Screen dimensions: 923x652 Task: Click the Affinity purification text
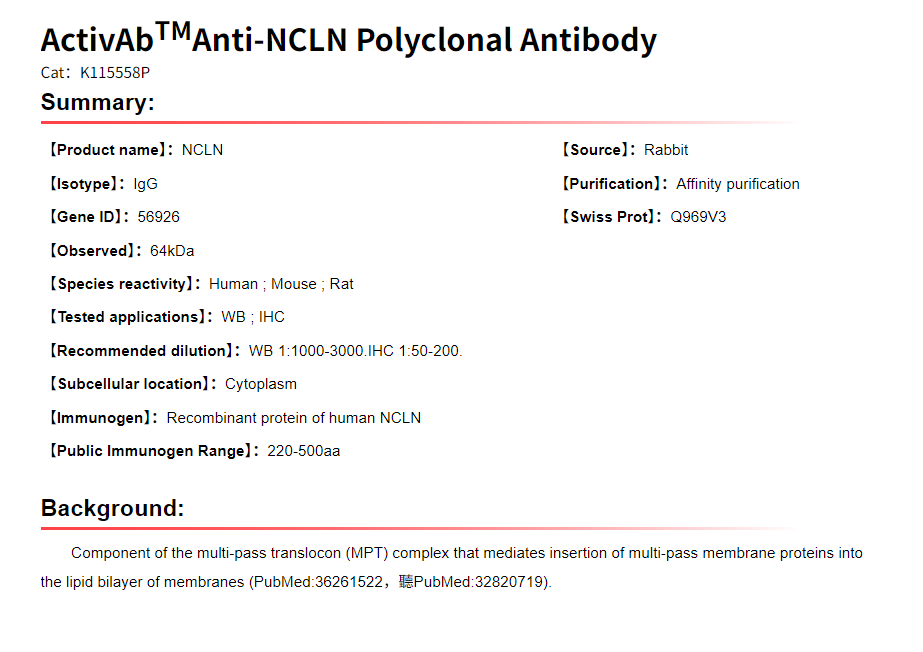[x=738, y=184]
